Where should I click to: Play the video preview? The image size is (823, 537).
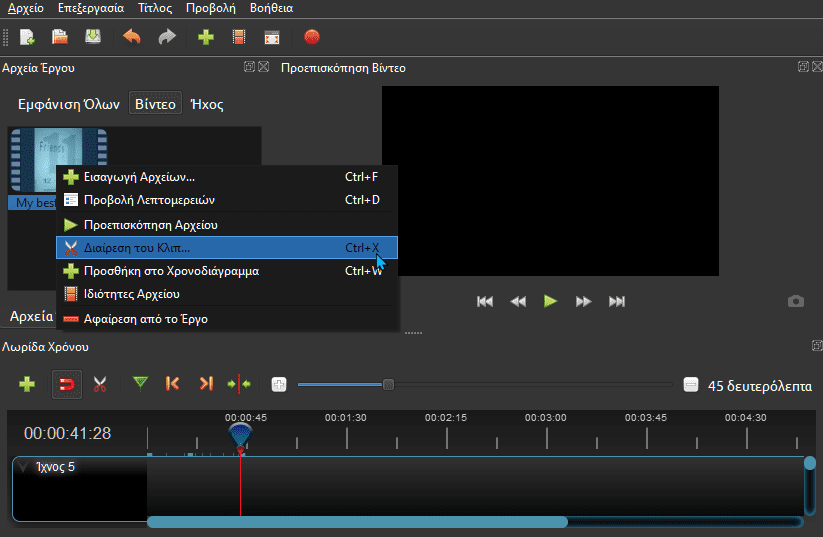(550, 301)
